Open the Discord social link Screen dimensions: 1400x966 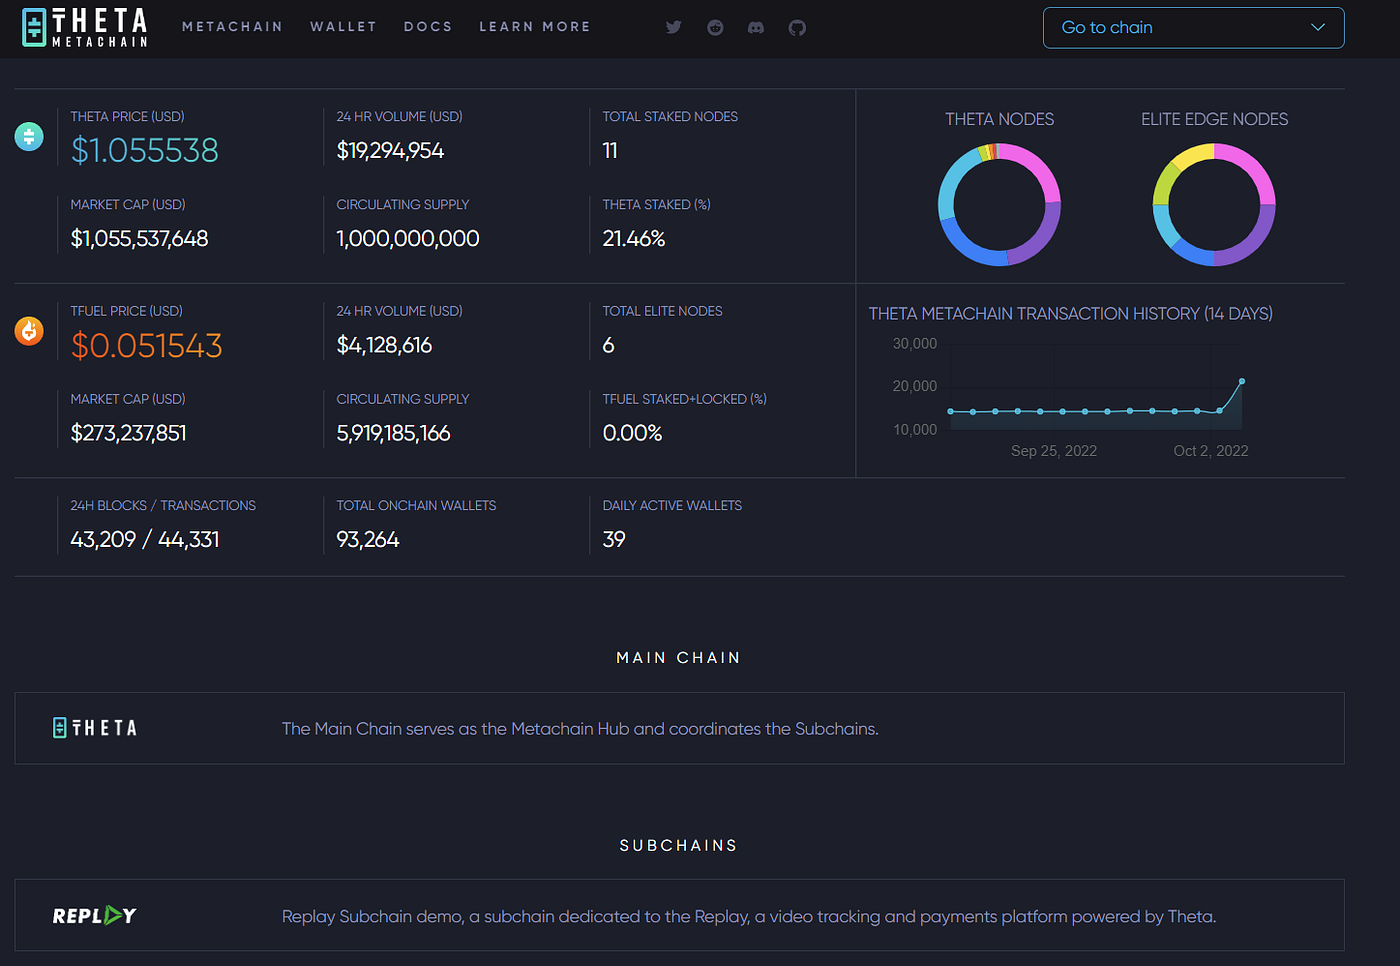(x=756, y=27)
